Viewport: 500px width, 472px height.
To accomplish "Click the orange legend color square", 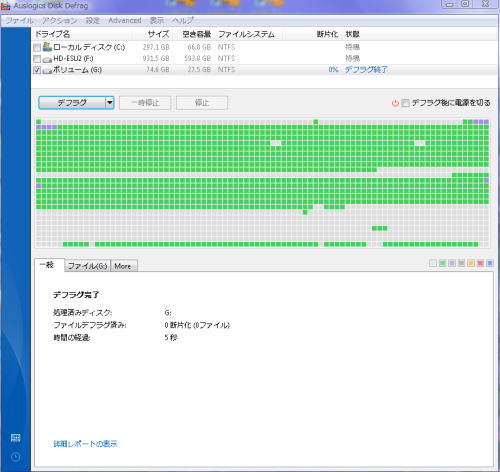I will pyautogui.click(x=471, y=263).
